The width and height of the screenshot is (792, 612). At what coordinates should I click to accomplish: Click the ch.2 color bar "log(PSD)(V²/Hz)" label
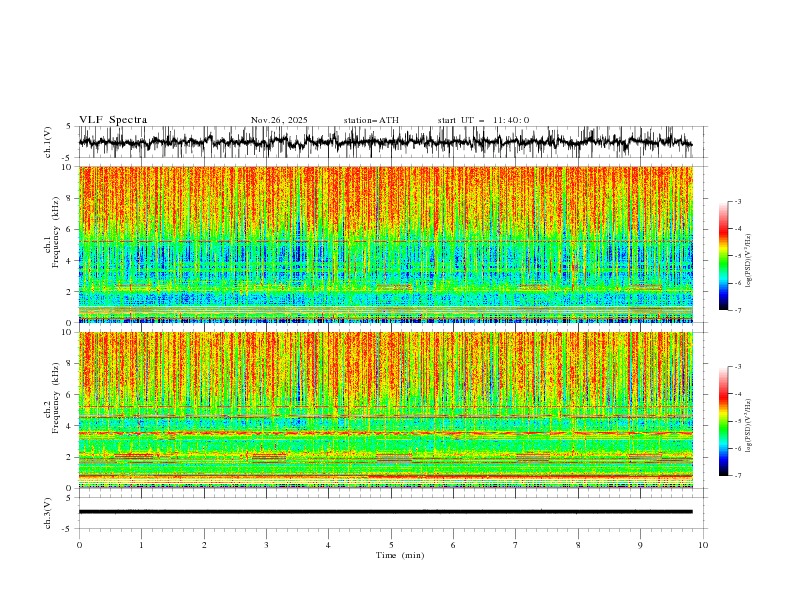coord(748,425)
